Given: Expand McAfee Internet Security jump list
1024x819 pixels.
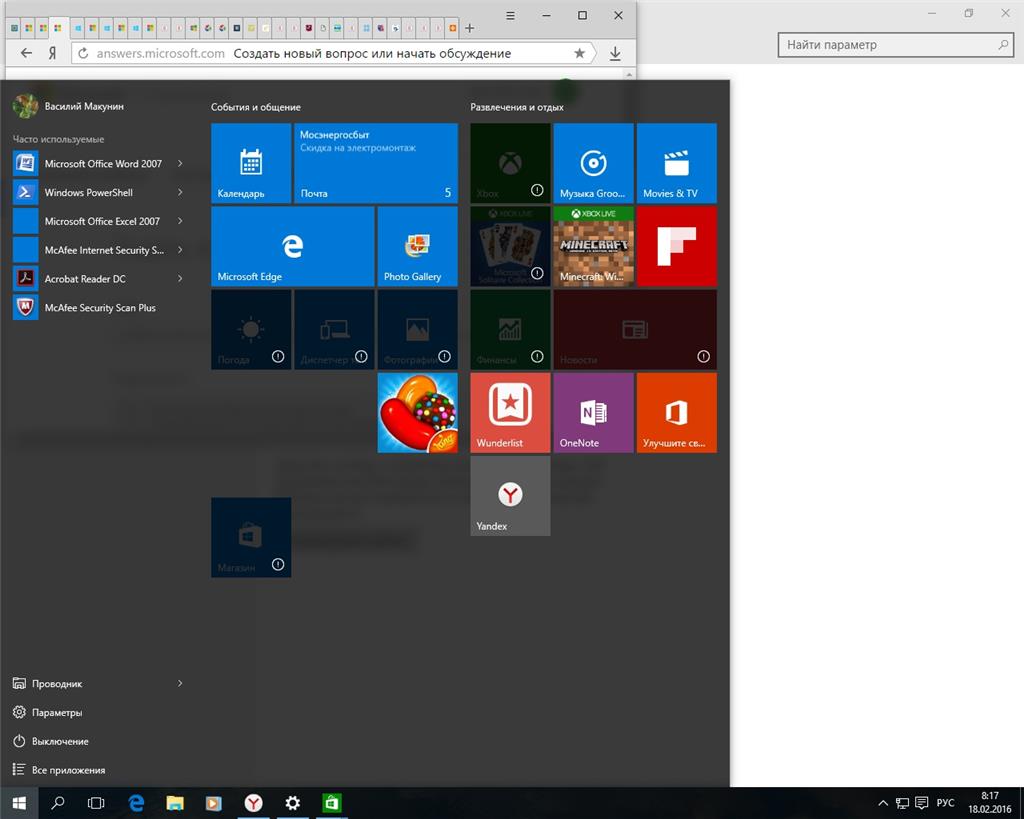Looking at the screenshot, I should coord(180,249).
